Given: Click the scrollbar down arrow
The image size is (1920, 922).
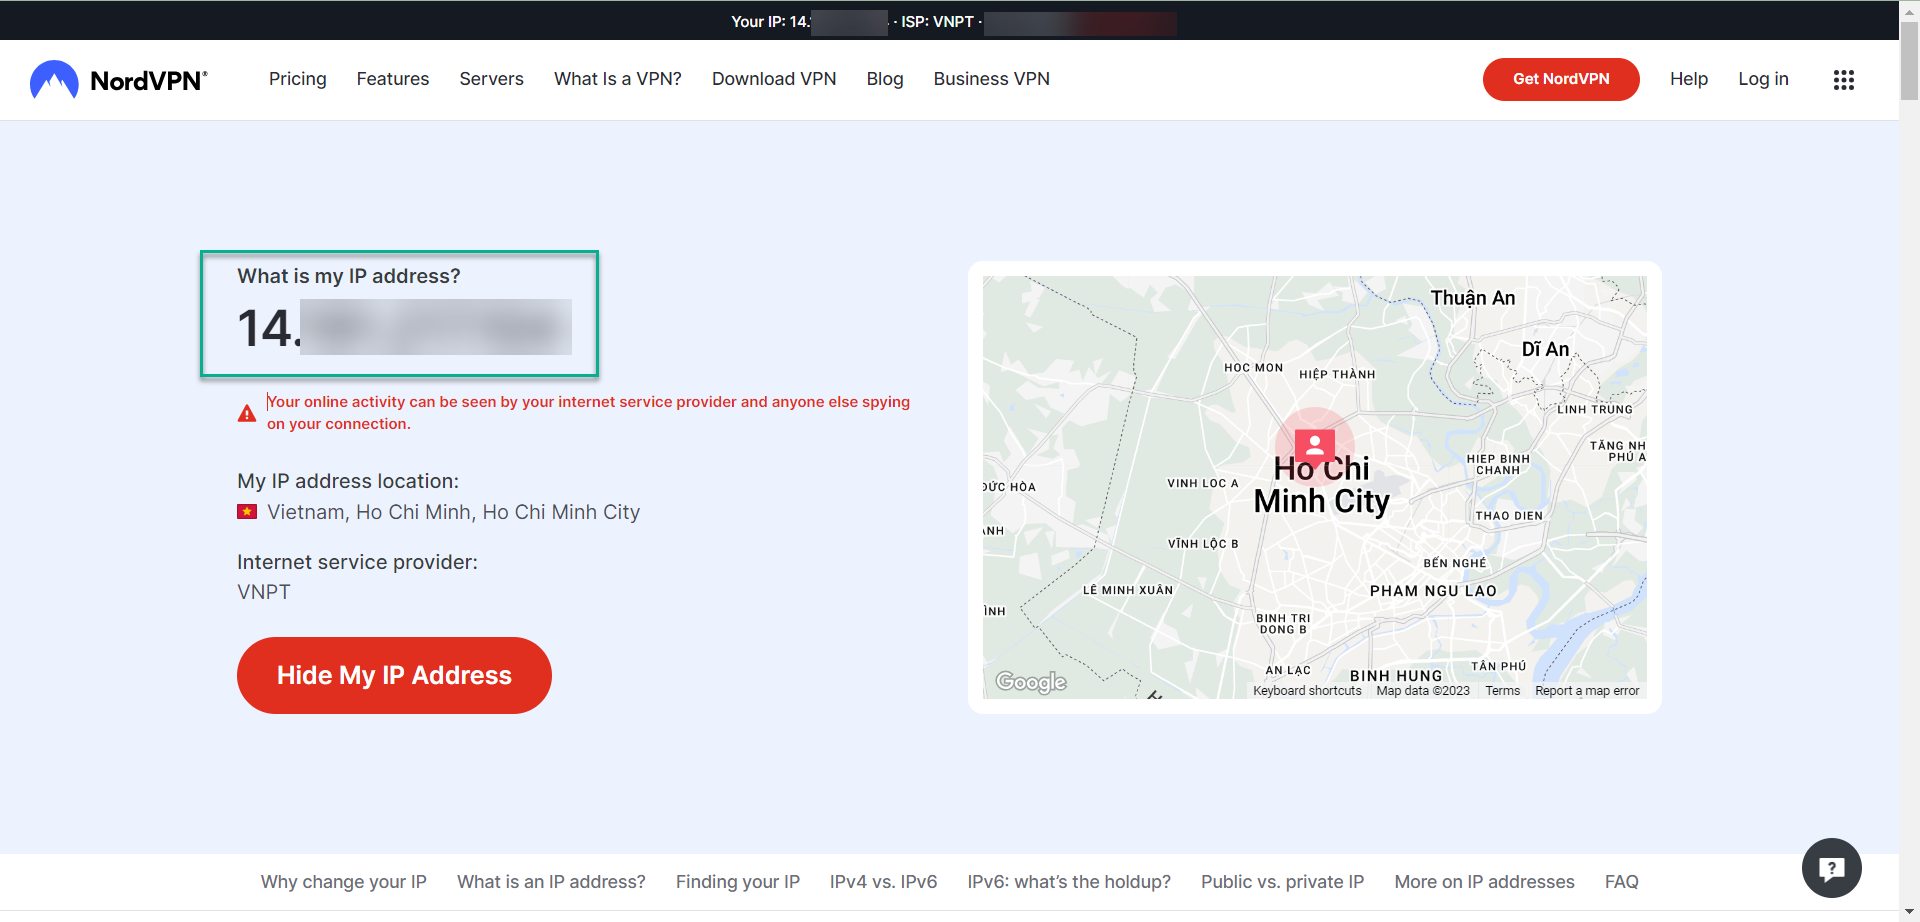Looking at the screenshot, I should point(1909,912).
